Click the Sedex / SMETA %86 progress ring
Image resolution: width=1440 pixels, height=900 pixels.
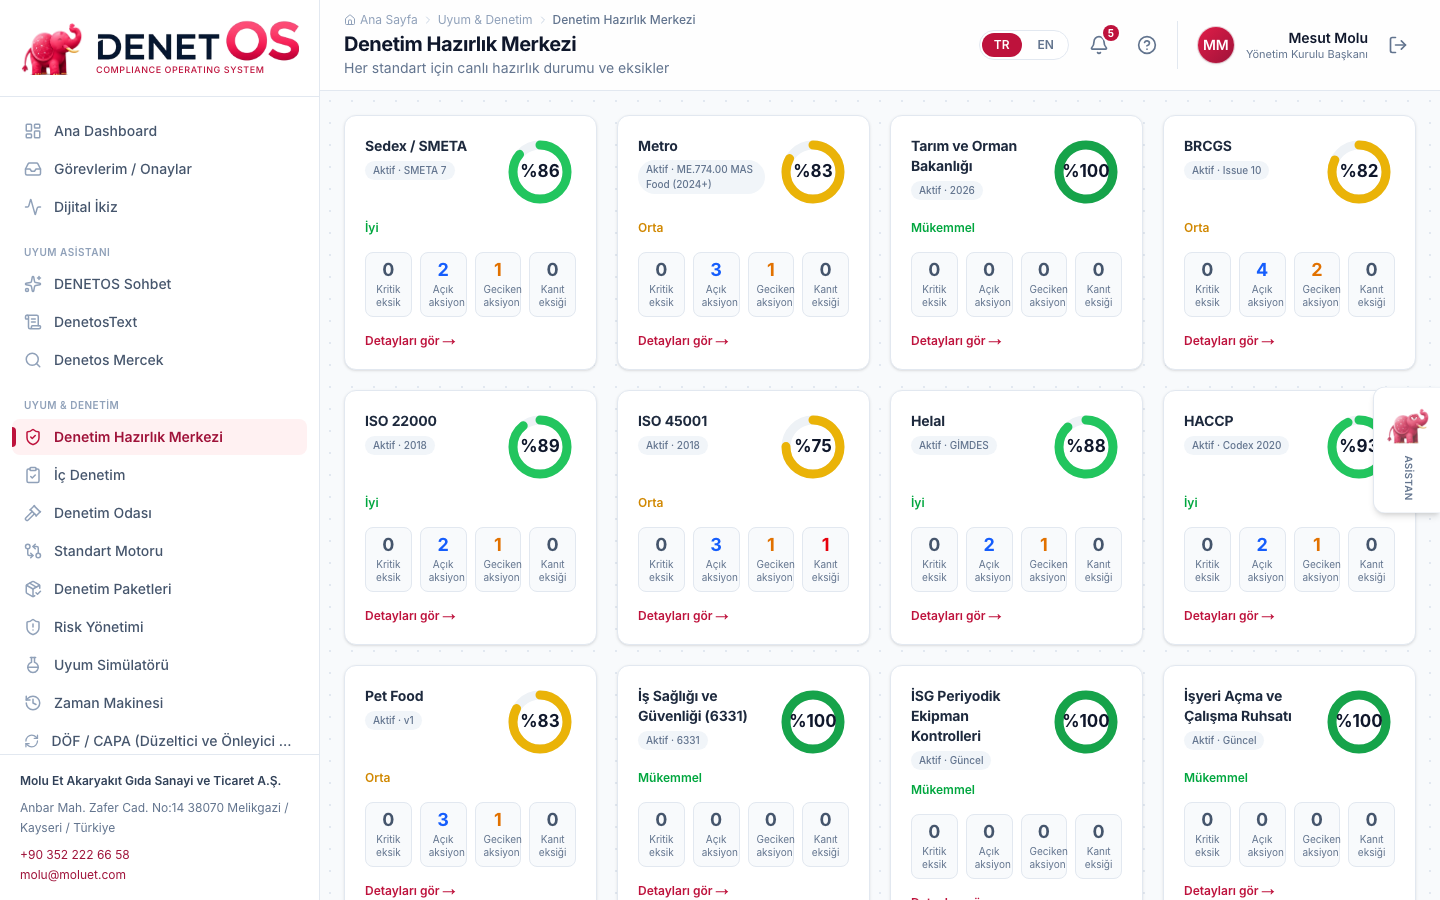pos(540,171)
